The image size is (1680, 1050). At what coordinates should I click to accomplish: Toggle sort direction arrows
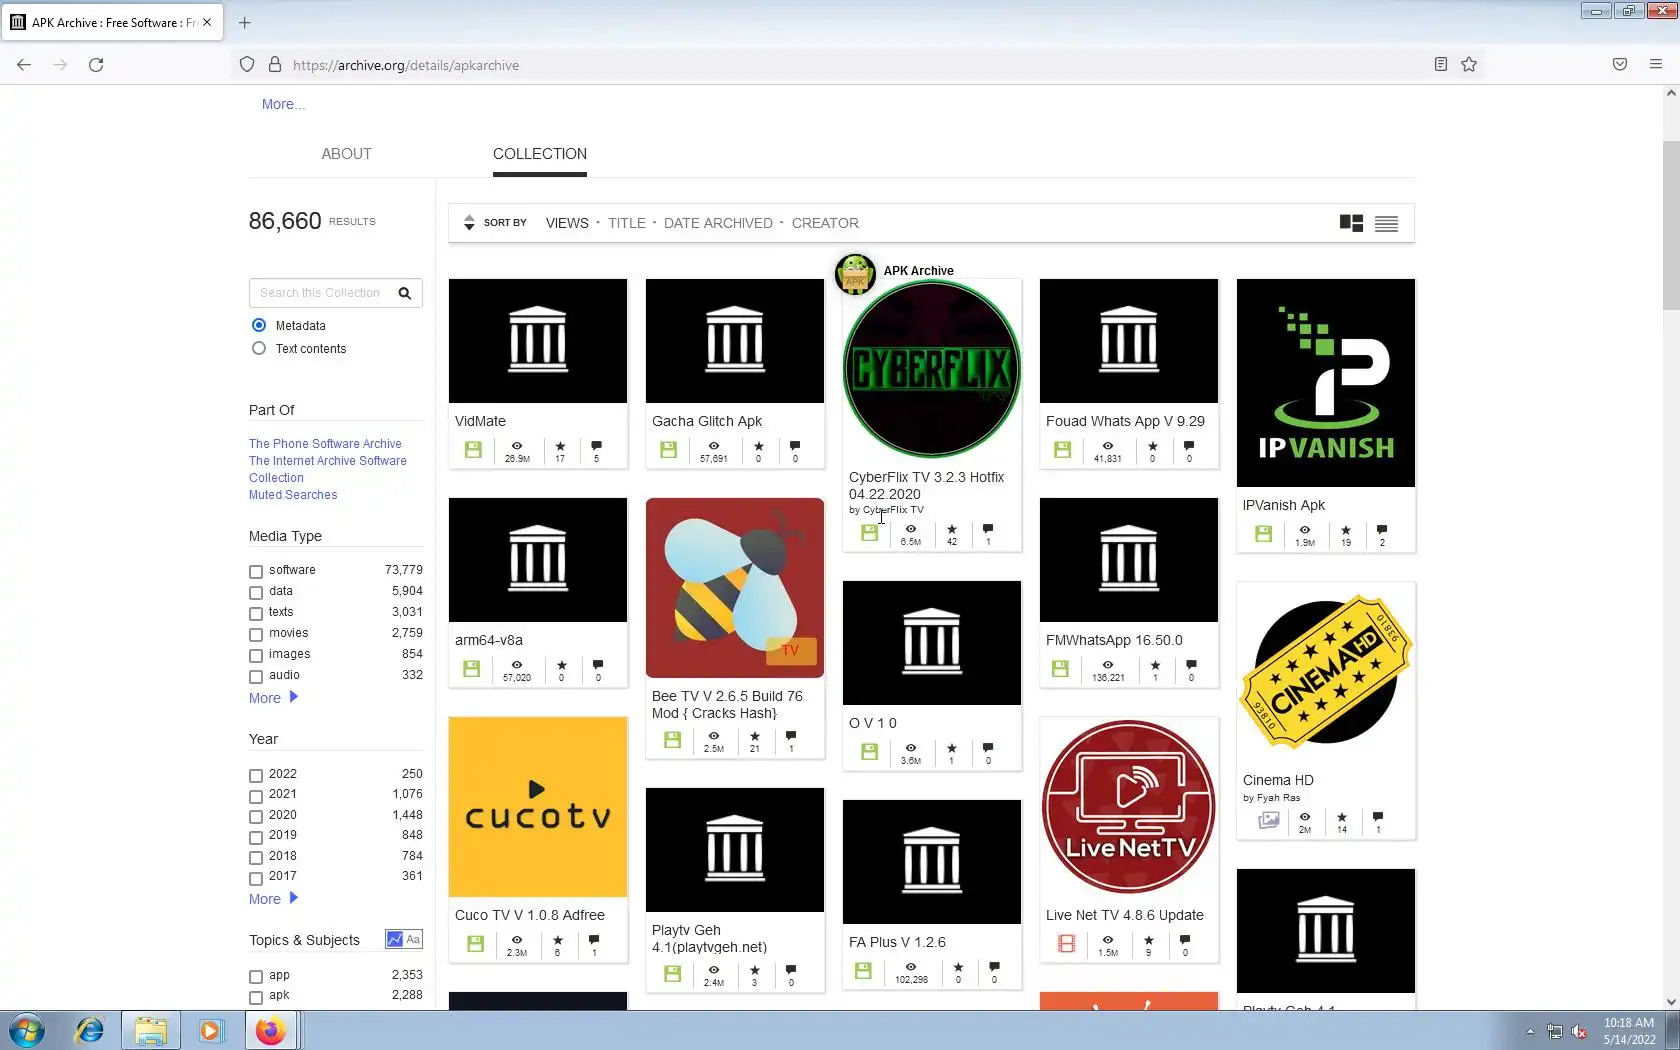469,223
